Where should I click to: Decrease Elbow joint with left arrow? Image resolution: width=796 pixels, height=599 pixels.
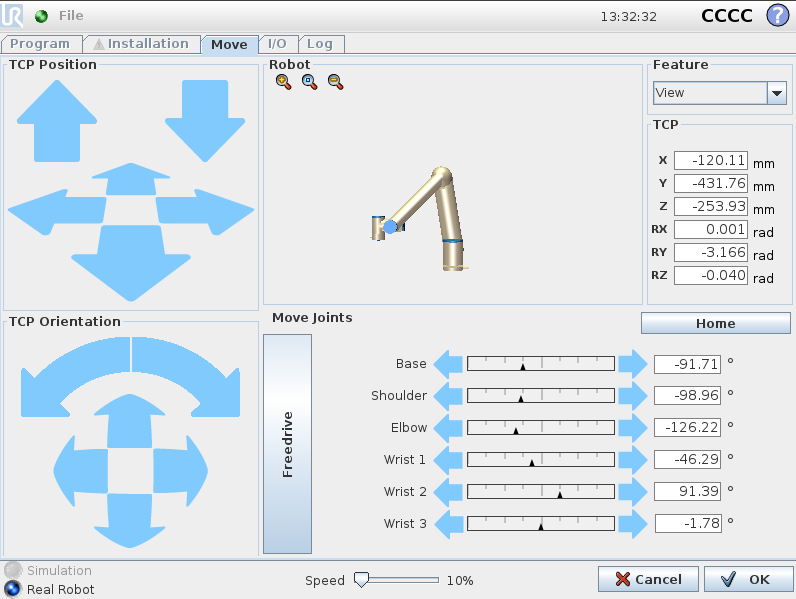pyautogui.click(x=449, y=427)
